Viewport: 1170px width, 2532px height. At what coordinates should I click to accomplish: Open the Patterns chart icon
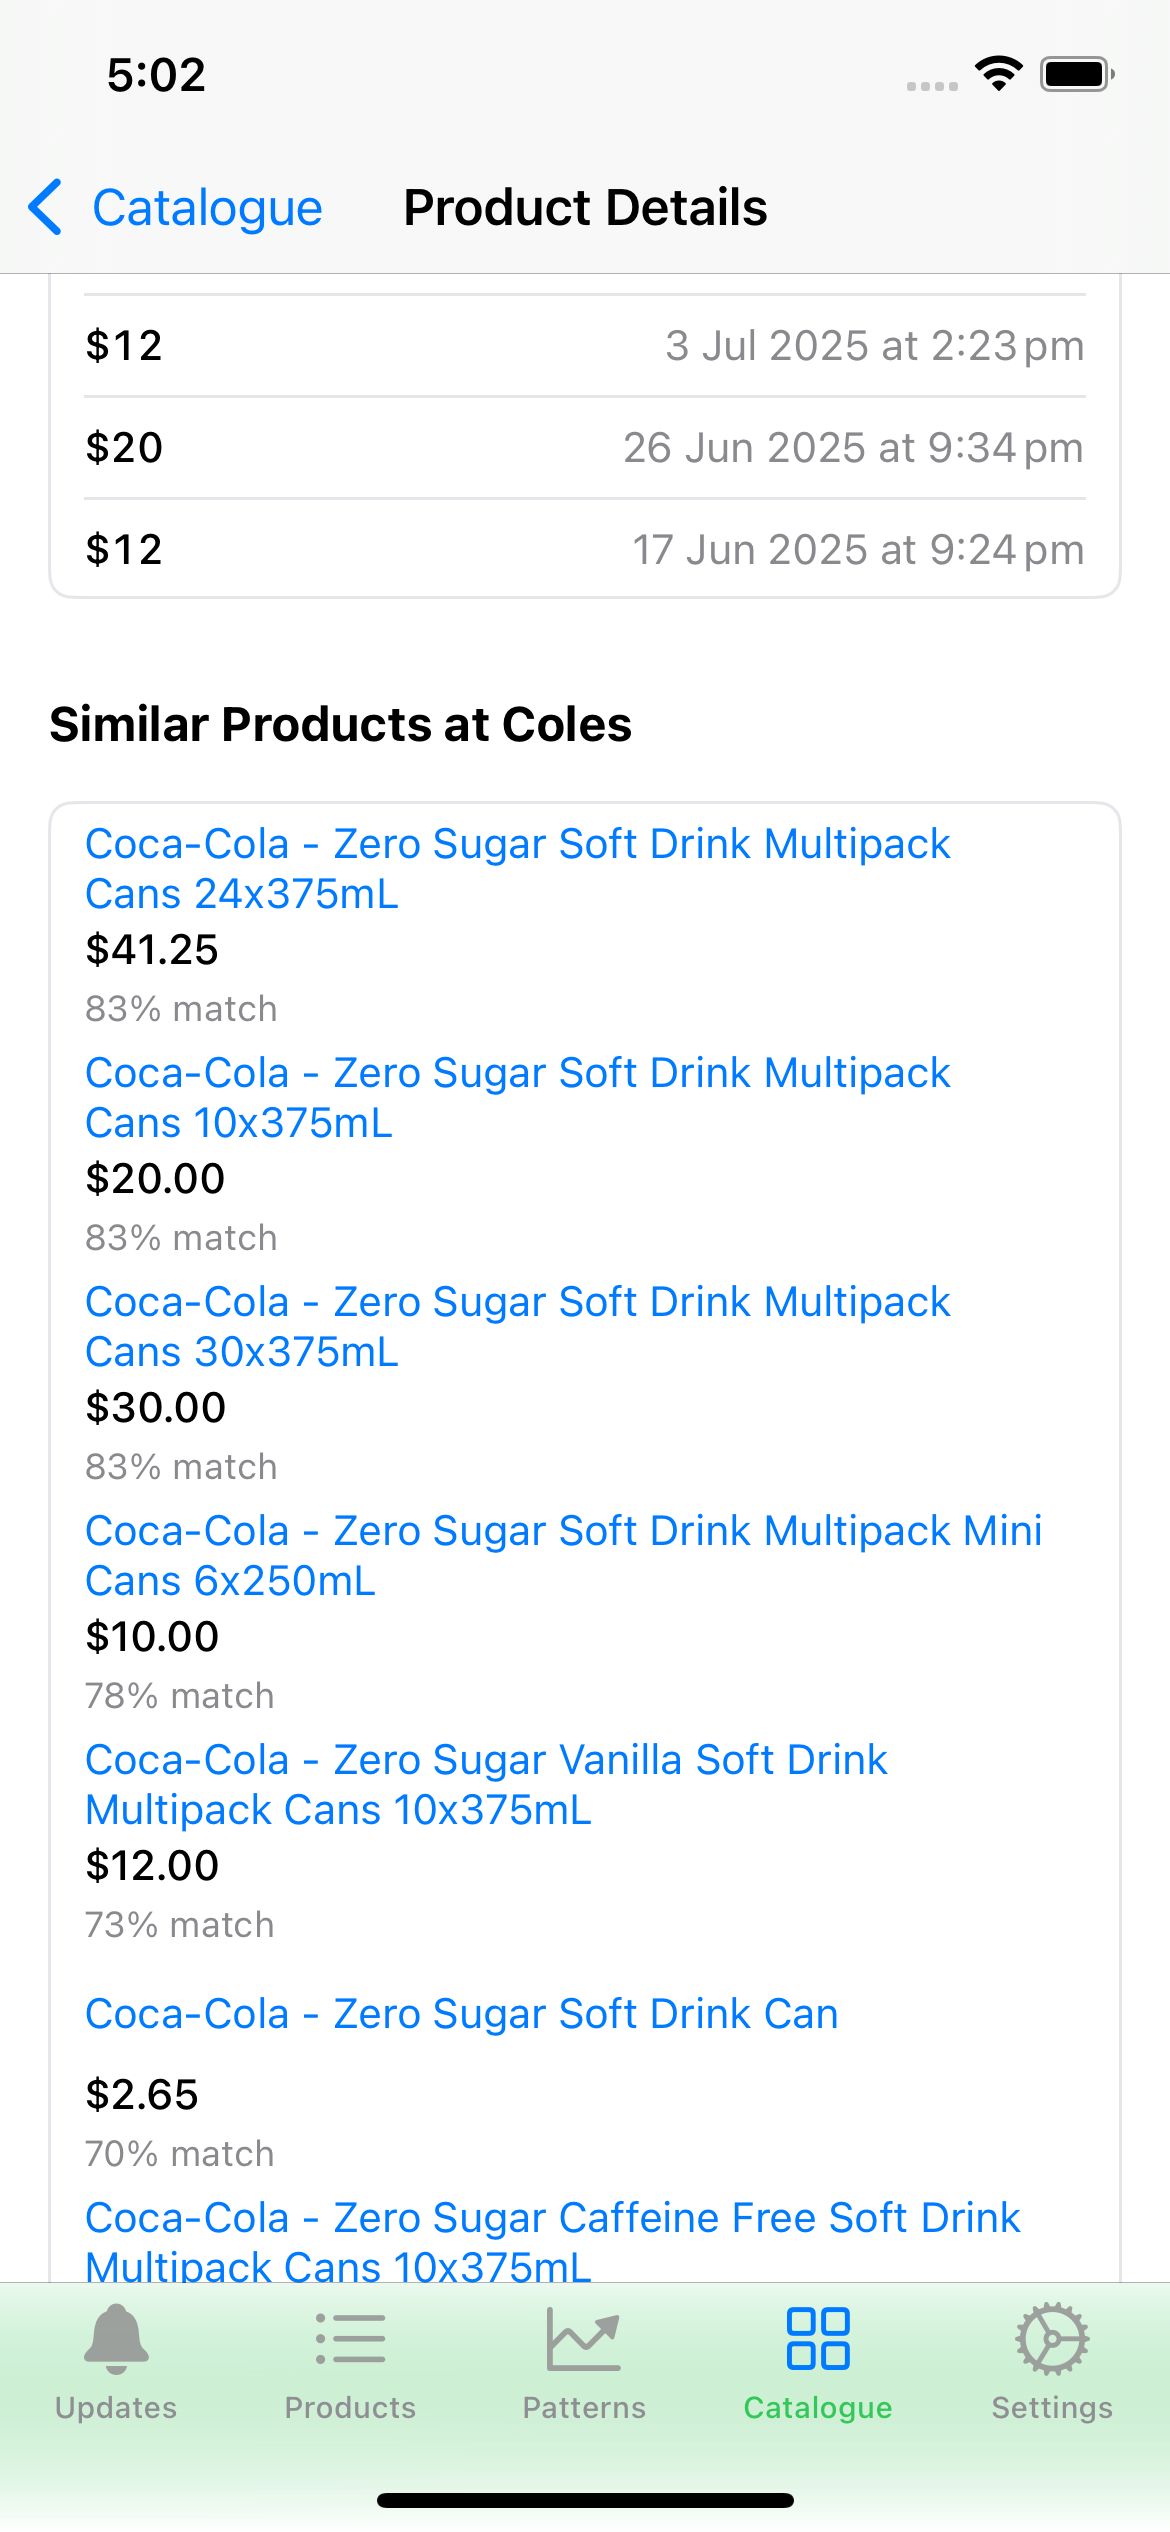point(584,2340)
